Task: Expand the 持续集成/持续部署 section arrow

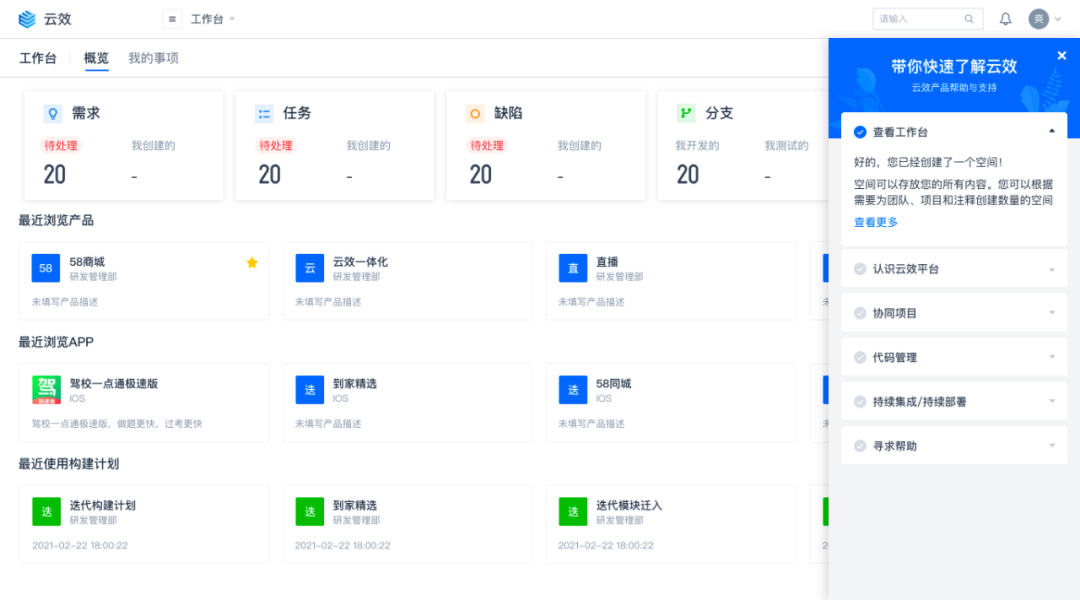Action: pos(1052,402)
